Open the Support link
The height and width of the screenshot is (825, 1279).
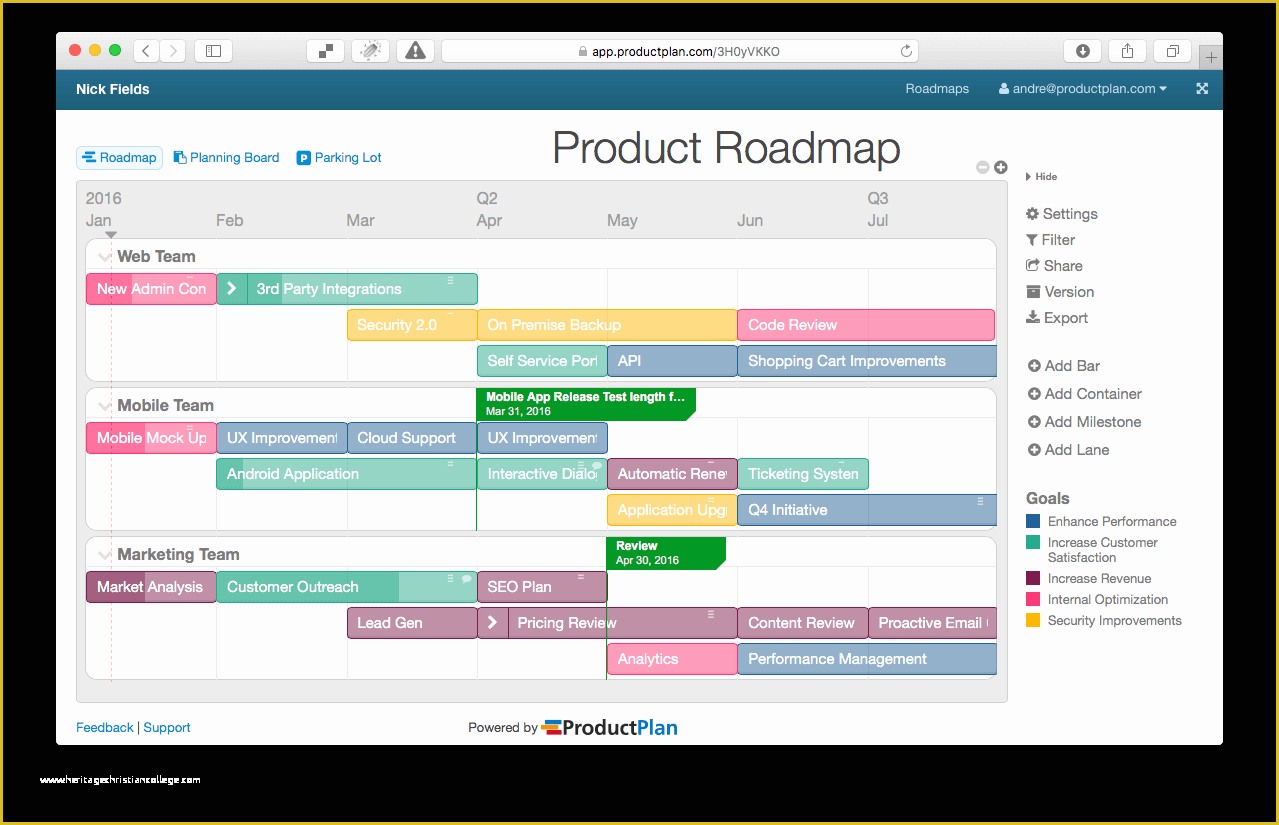tap(167, 728)
